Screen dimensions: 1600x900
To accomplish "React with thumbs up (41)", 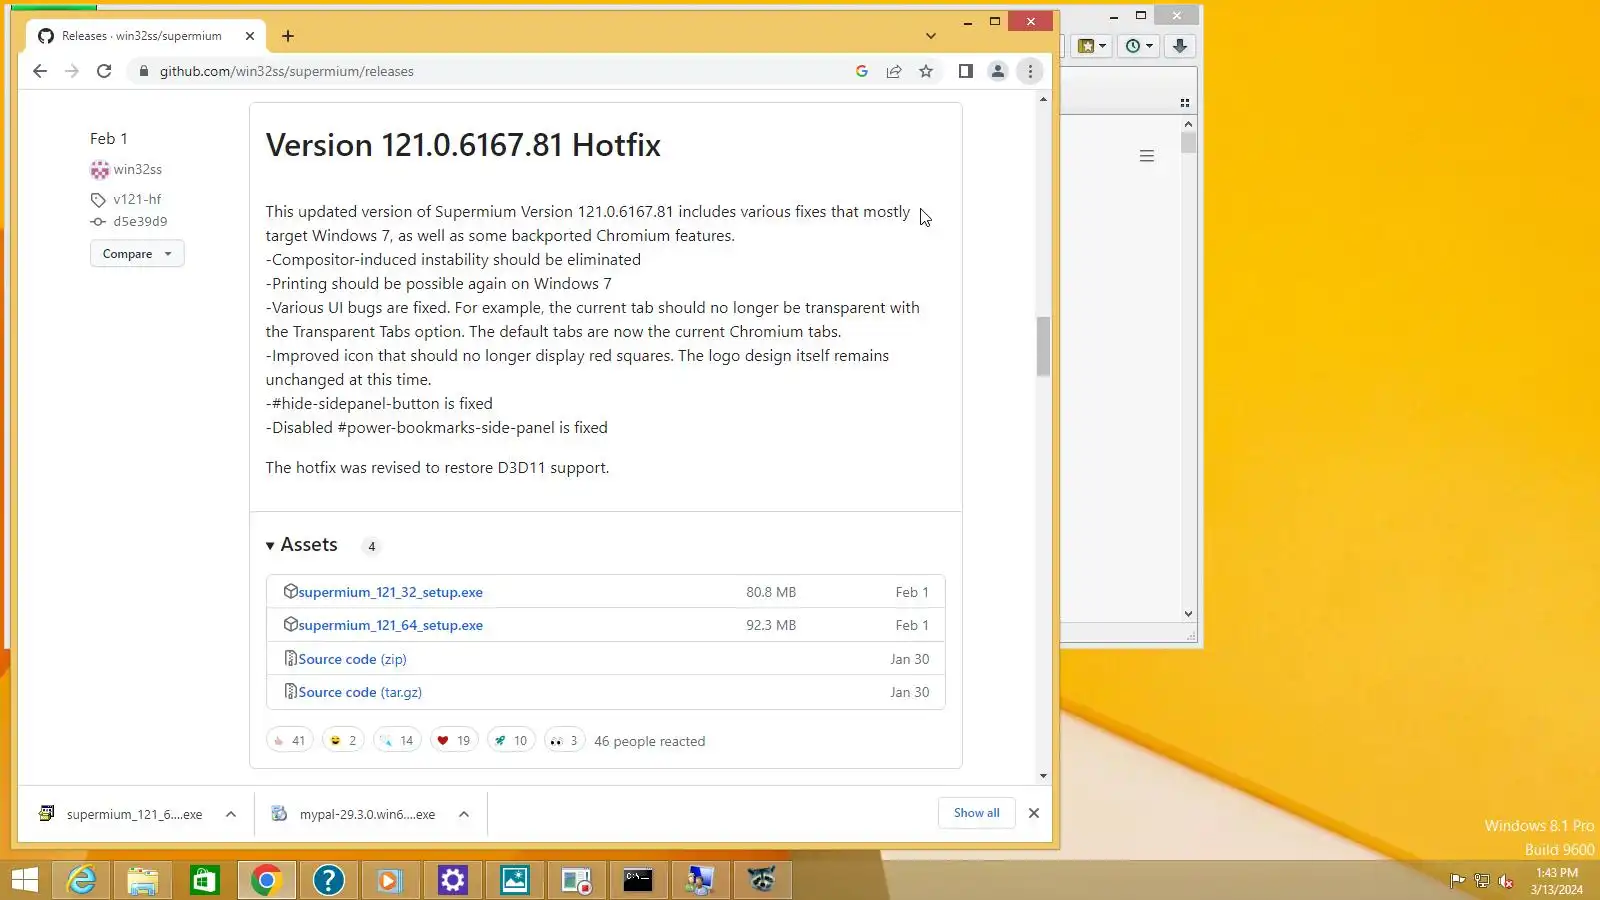I will 289,741.
